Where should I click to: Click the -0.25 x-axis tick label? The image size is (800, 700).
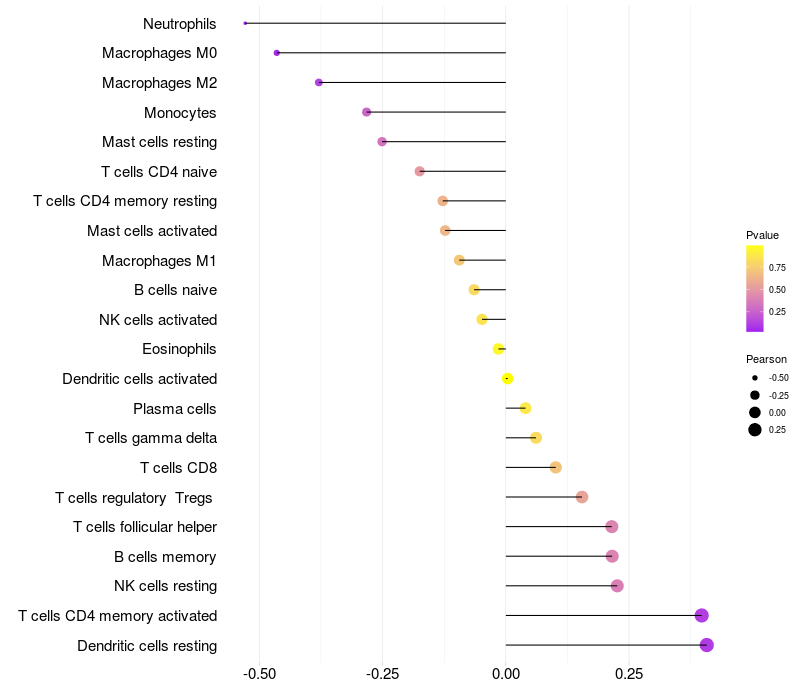coord(382,674)
